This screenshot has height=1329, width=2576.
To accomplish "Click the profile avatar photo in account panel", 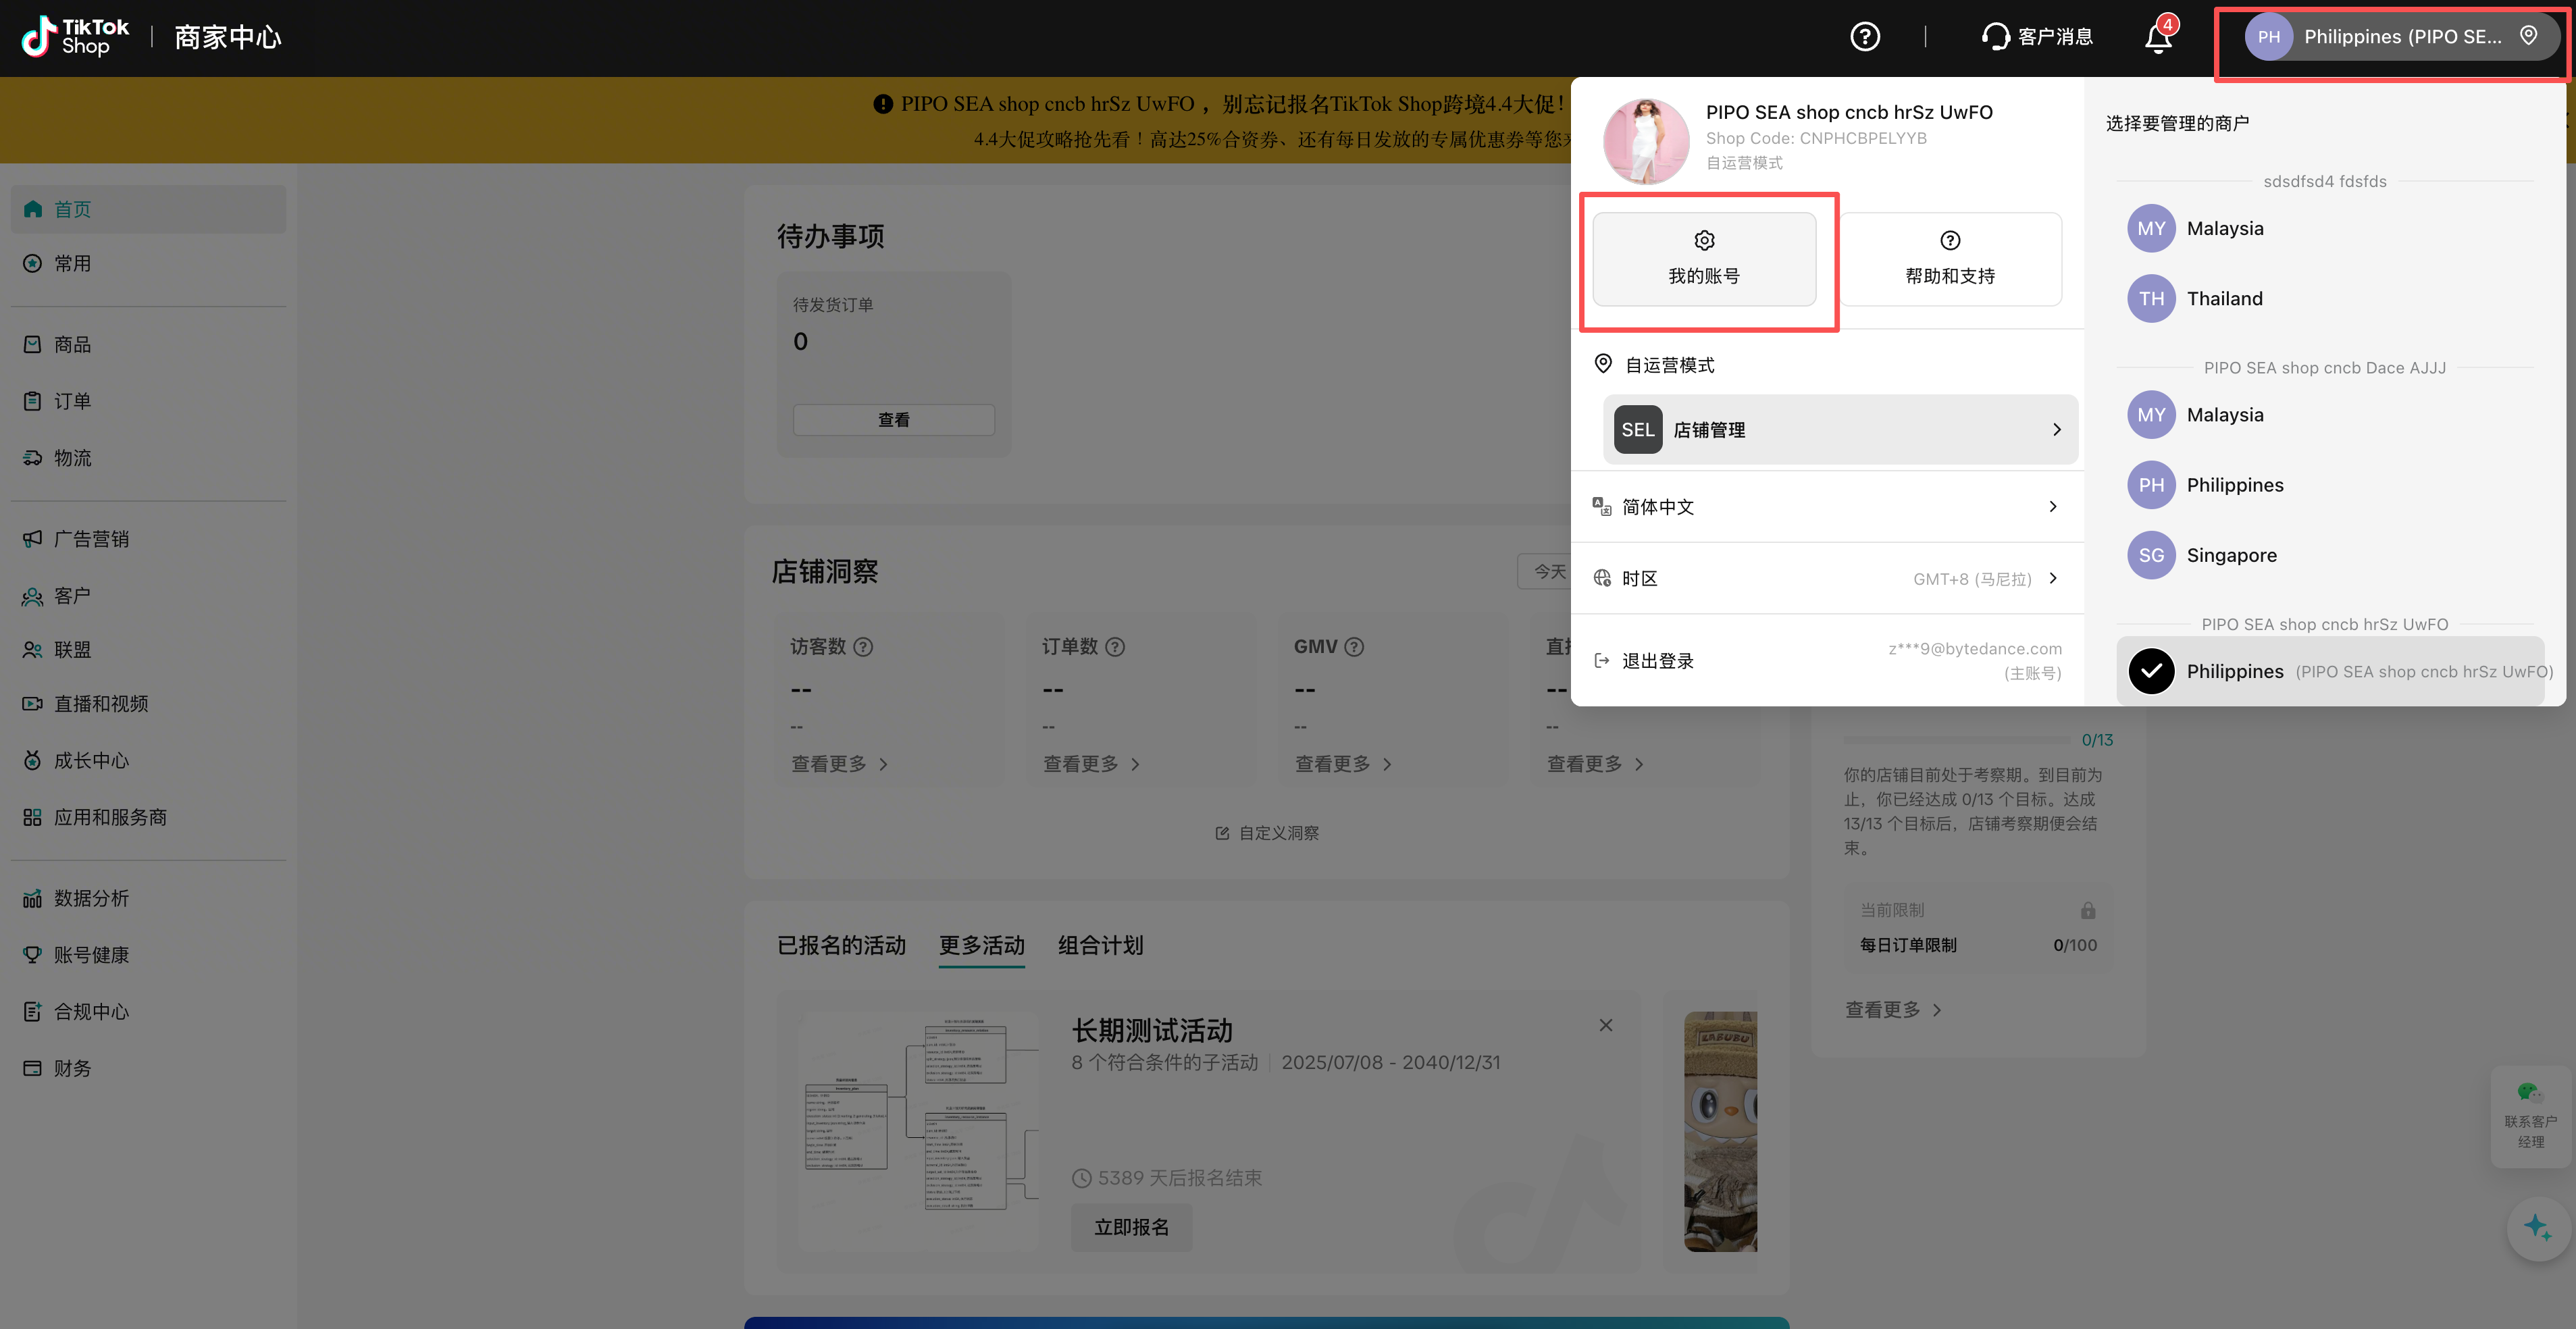I will pyautogui.click(x=1646, y=141).
